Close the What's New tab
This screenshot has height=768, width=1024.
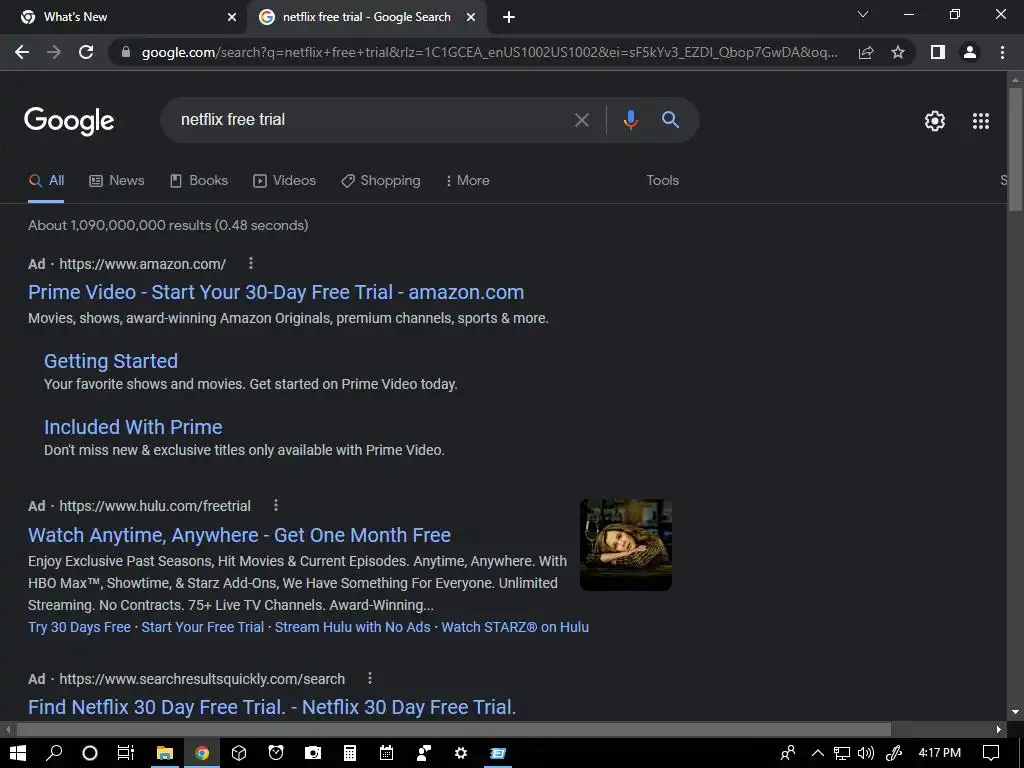(x=232, y=18)
